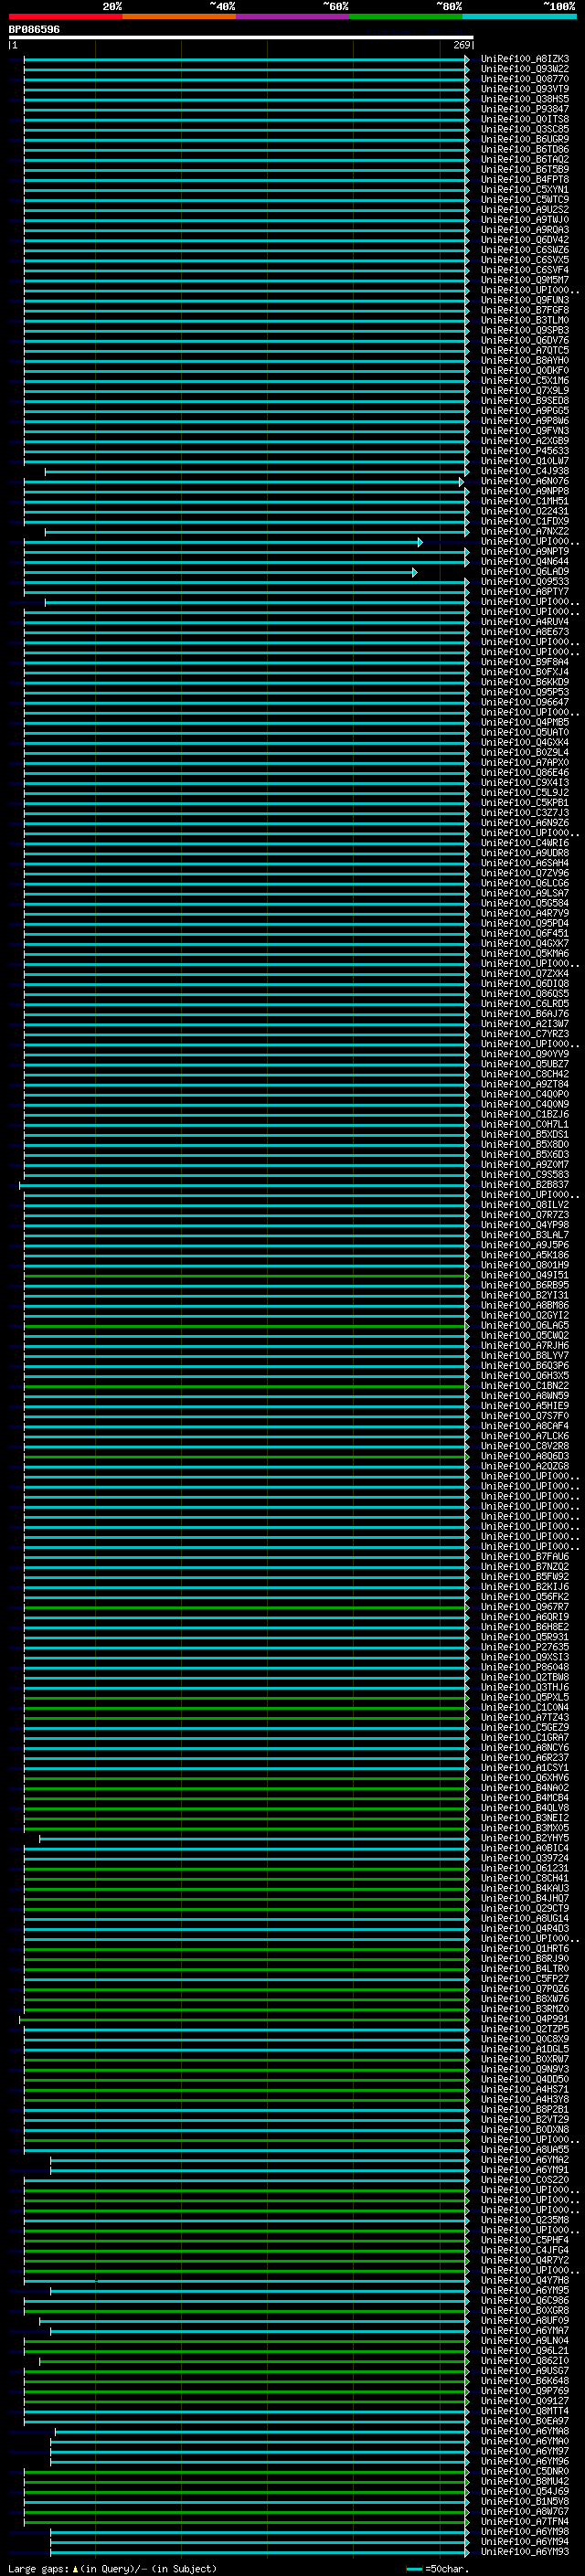The image size is (585, 2576).
Task: Select the UniRef100_Q235M8 label
Action: coord(525,2220)
